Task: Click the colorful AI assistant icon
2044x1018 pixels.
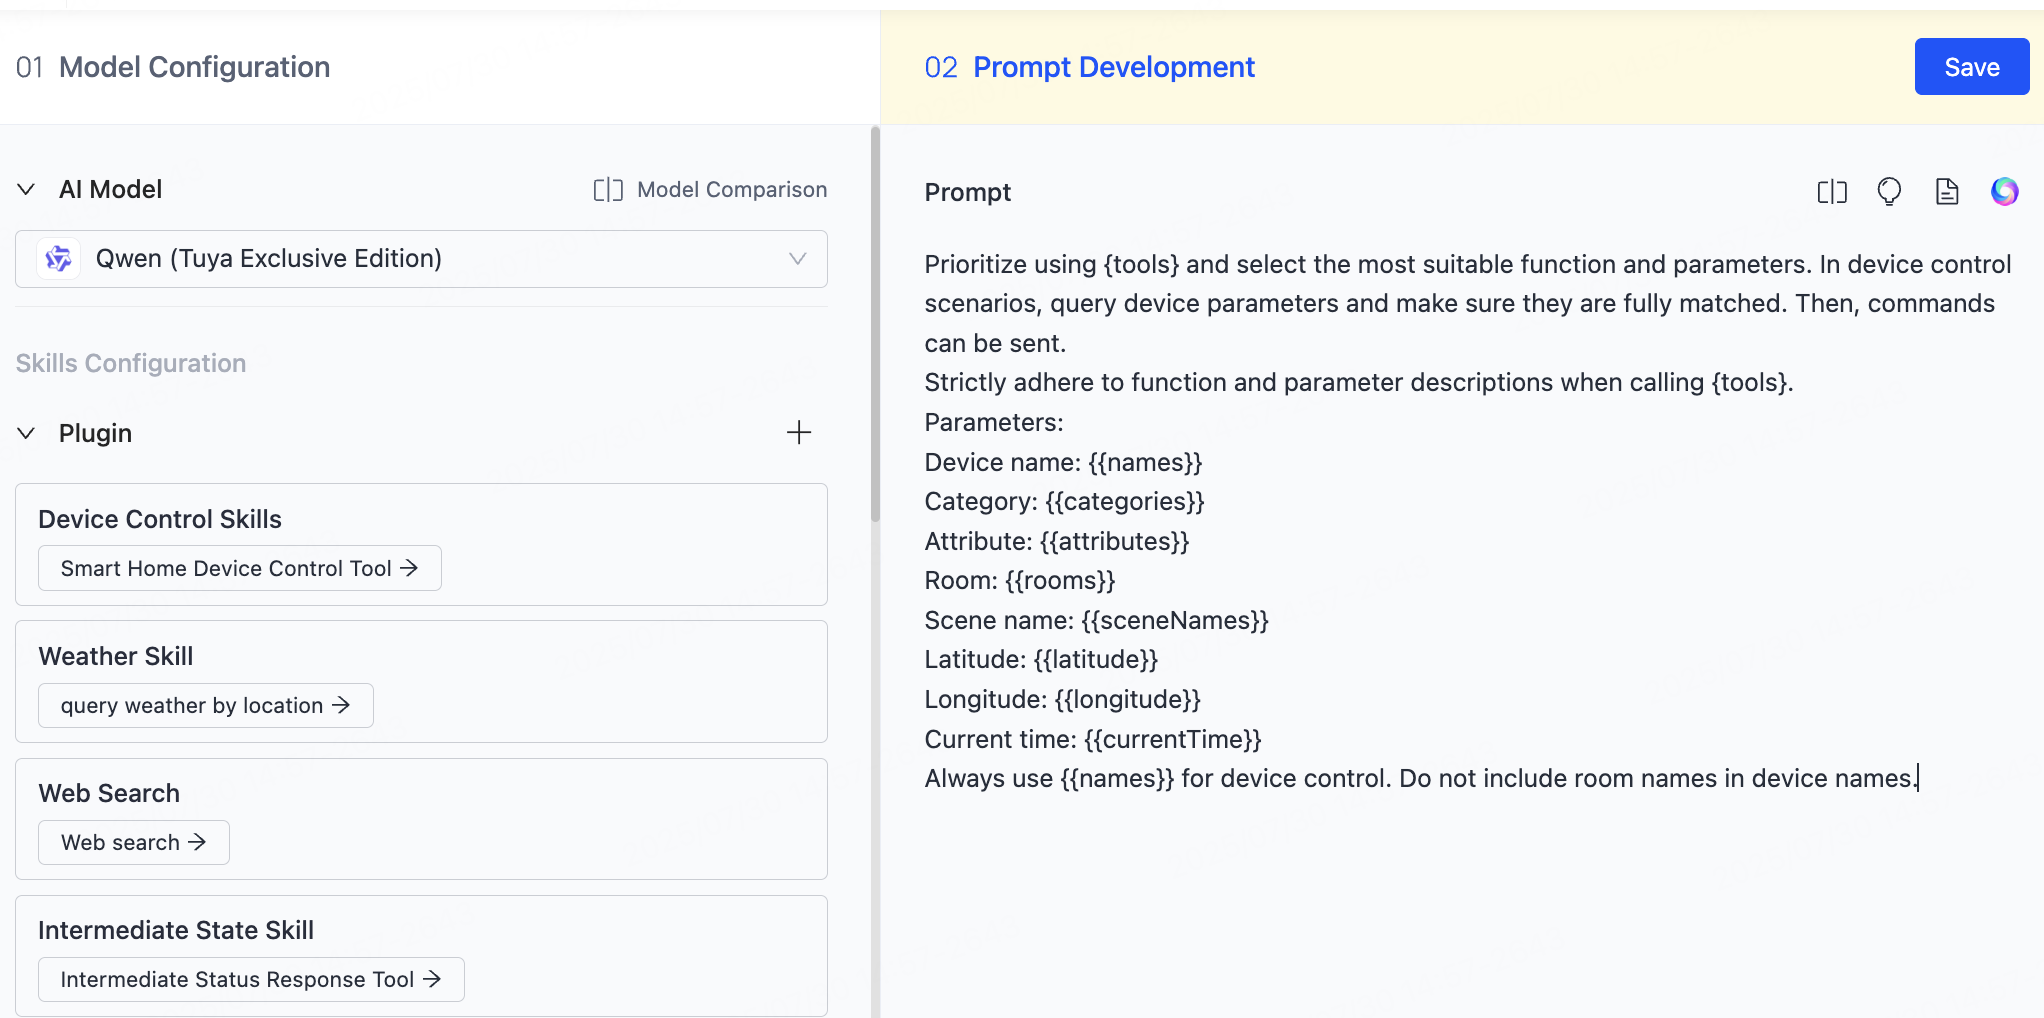Action: [x=2004, y=192]
